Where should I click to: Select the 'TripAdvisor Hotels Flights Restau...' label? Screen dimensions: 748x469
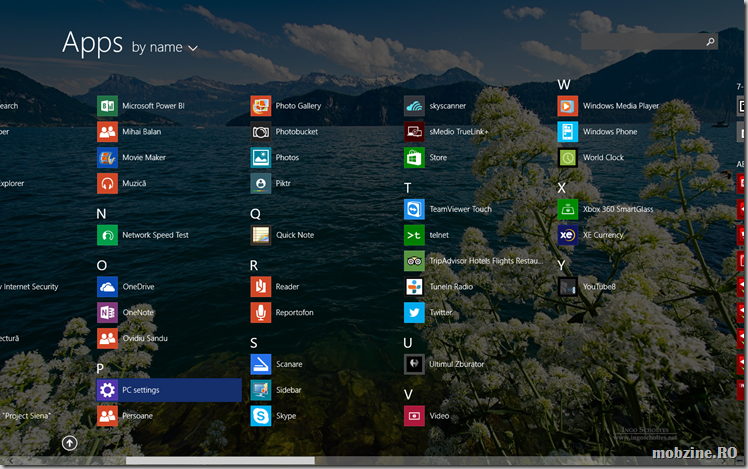pos(486,261)
